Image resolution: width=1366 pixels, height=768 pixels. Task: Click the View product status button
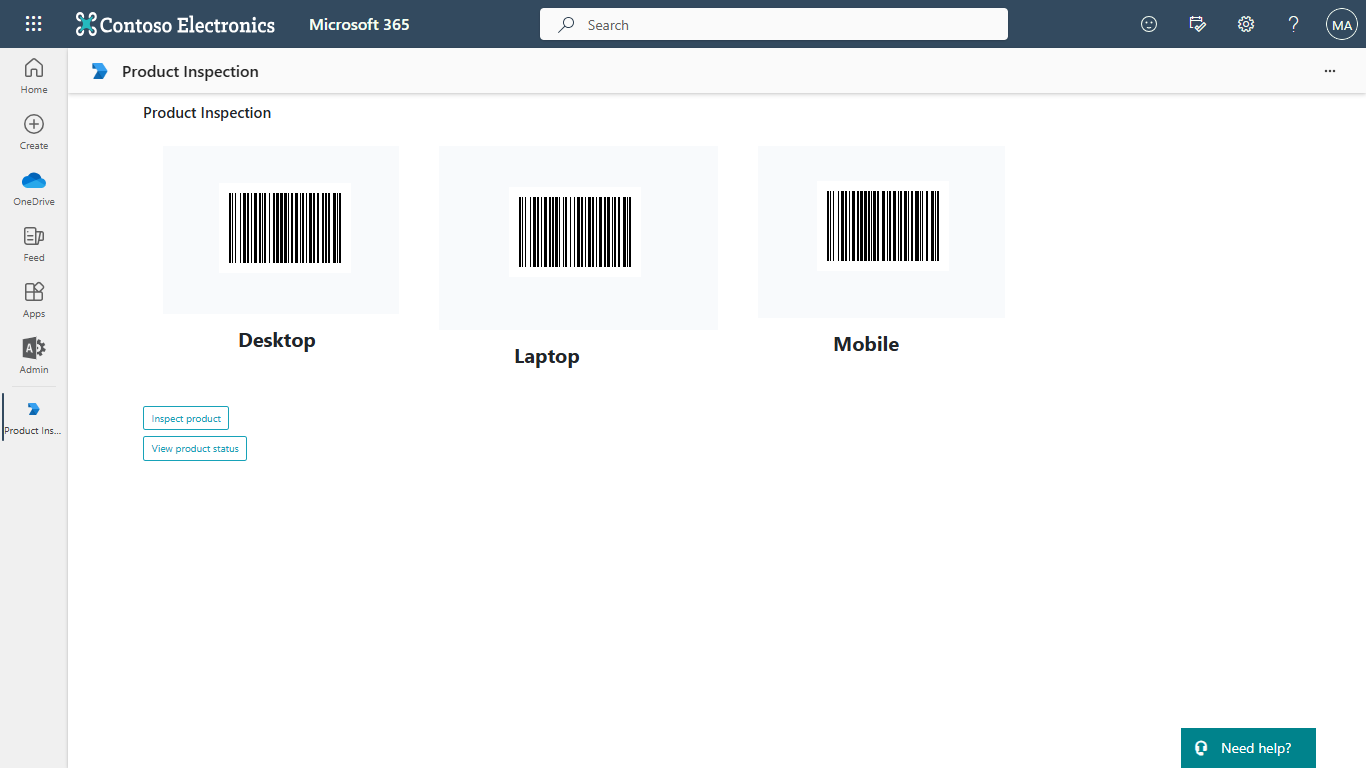[195, 448]
